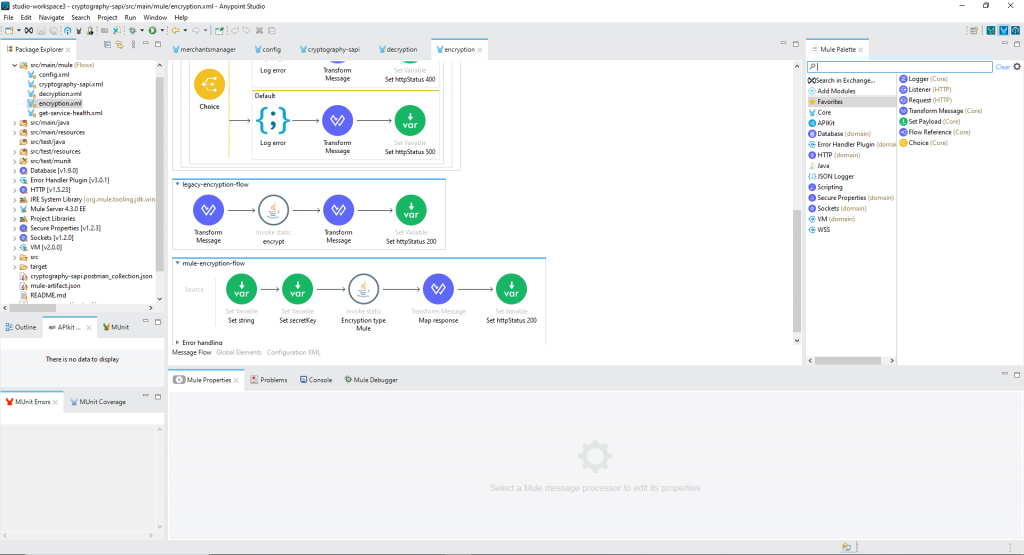Screen dimensions: 1024x555
Task: Expand src/main/java folder
Action: coord(14,123)
